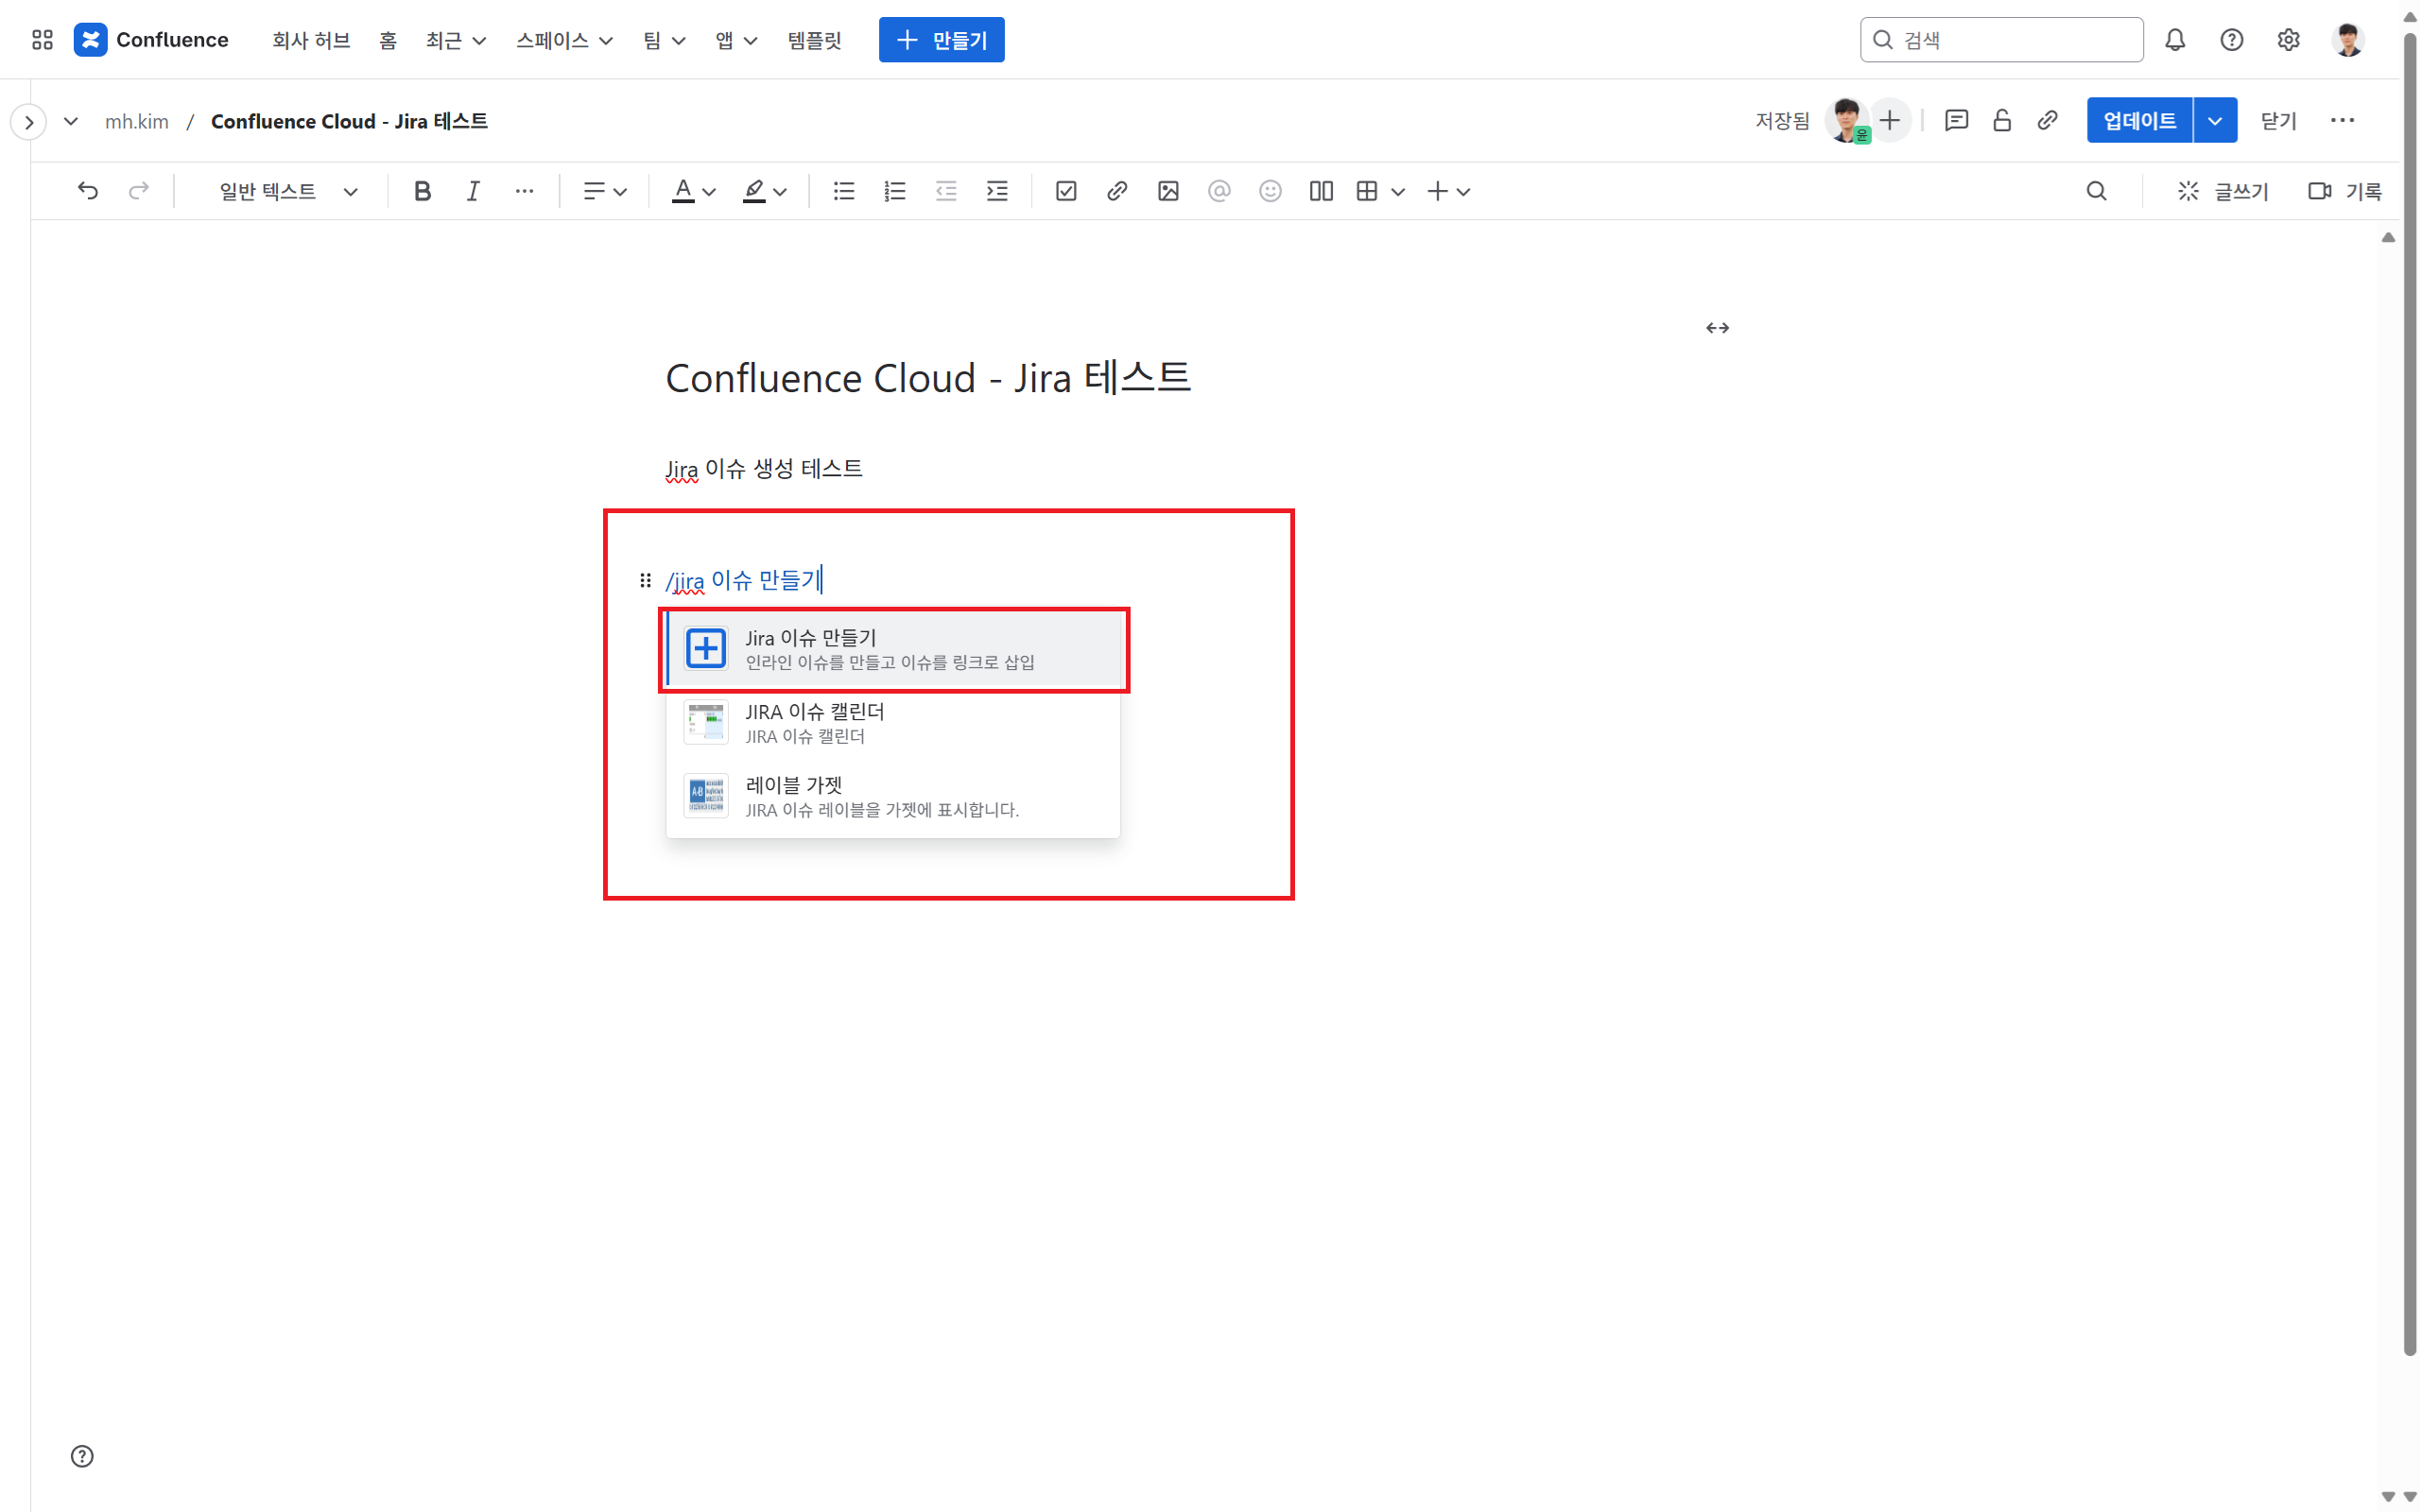Open the editor help icon at bottom left

[82, 1456]
